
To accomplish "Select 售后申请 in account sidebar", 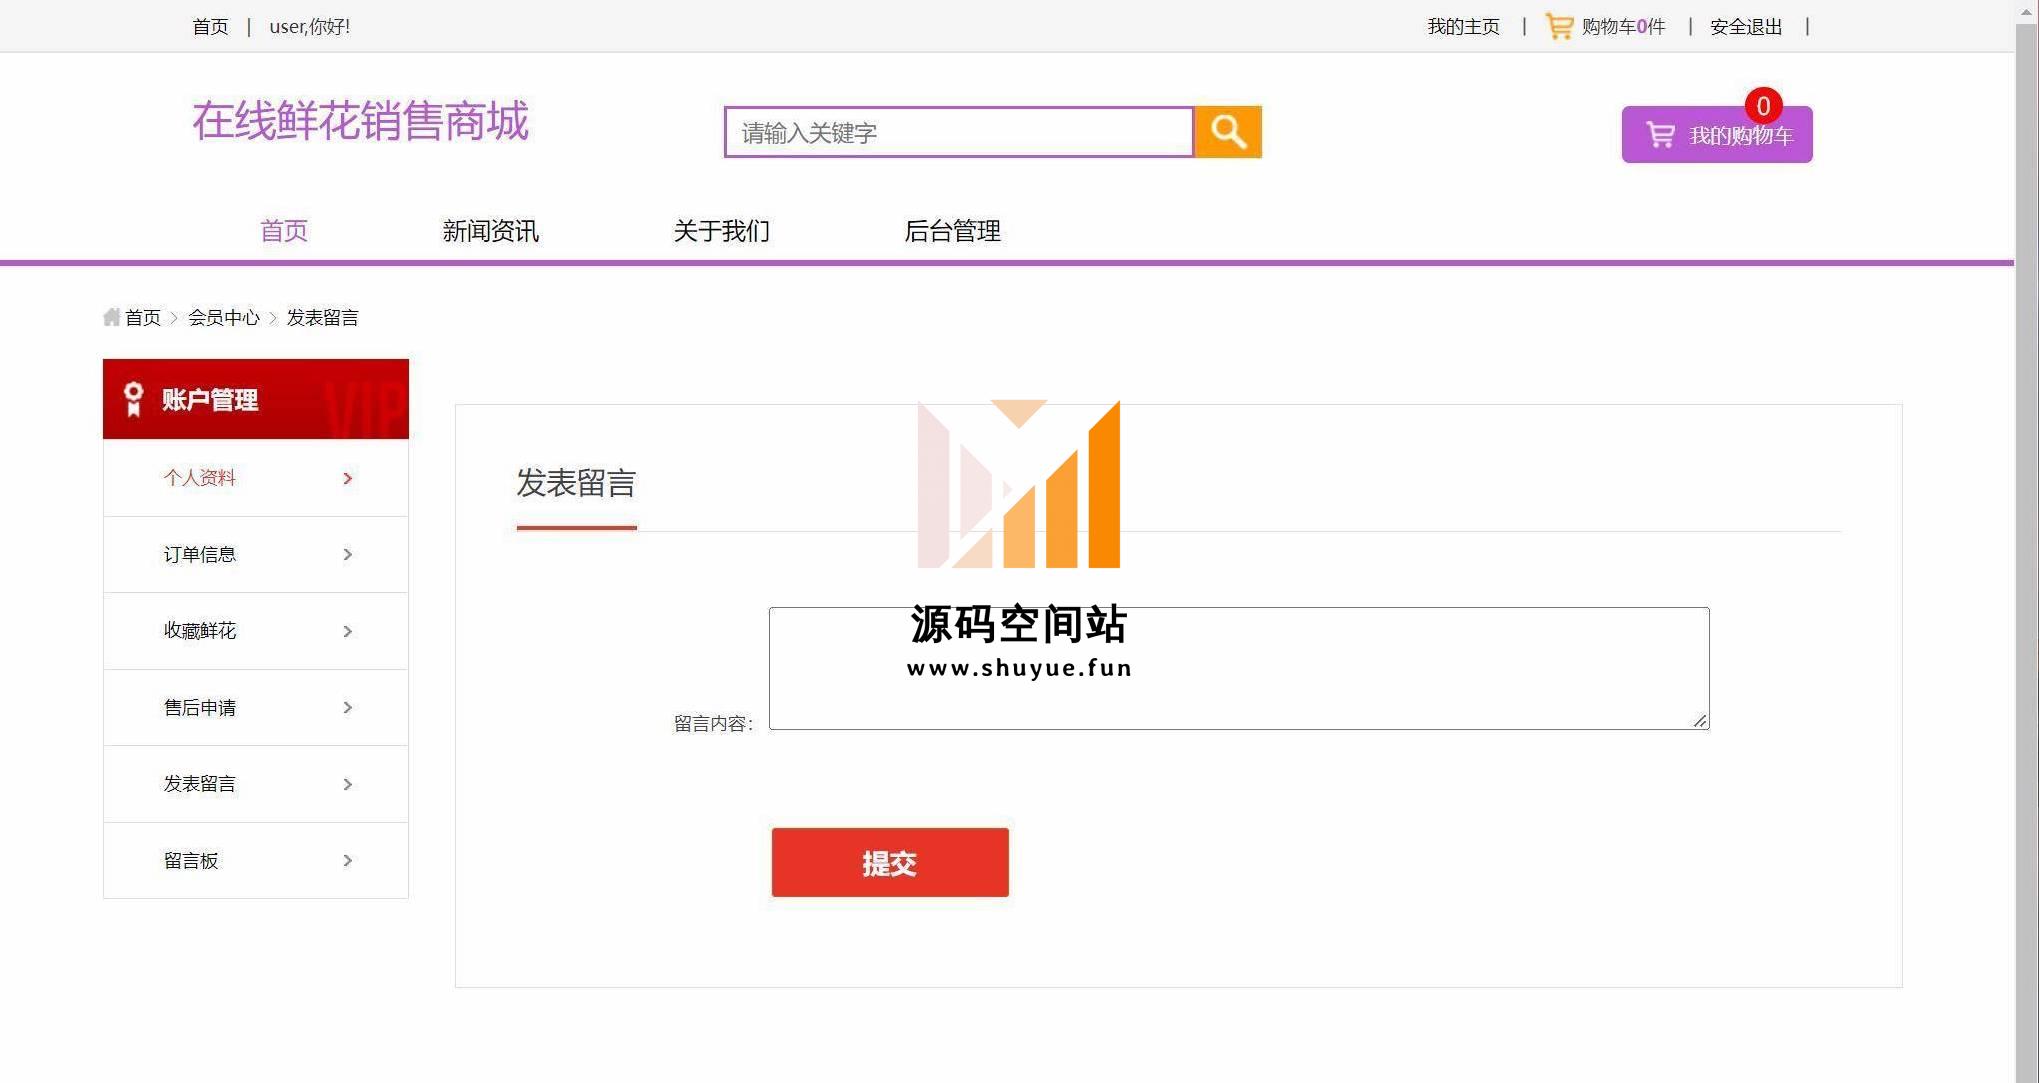I will coord(256,707).
